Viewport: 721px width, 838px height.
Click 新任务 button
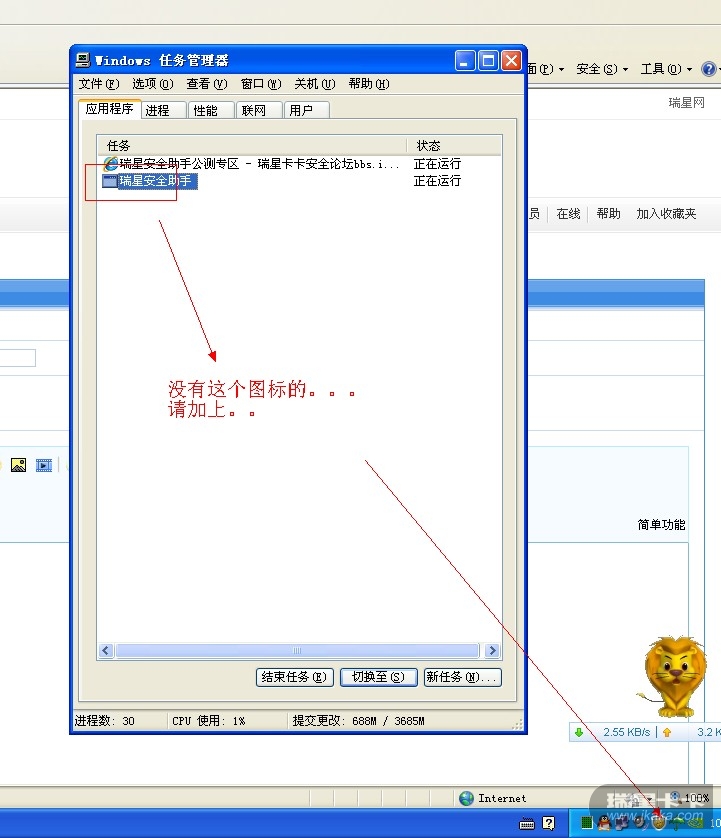462,677
